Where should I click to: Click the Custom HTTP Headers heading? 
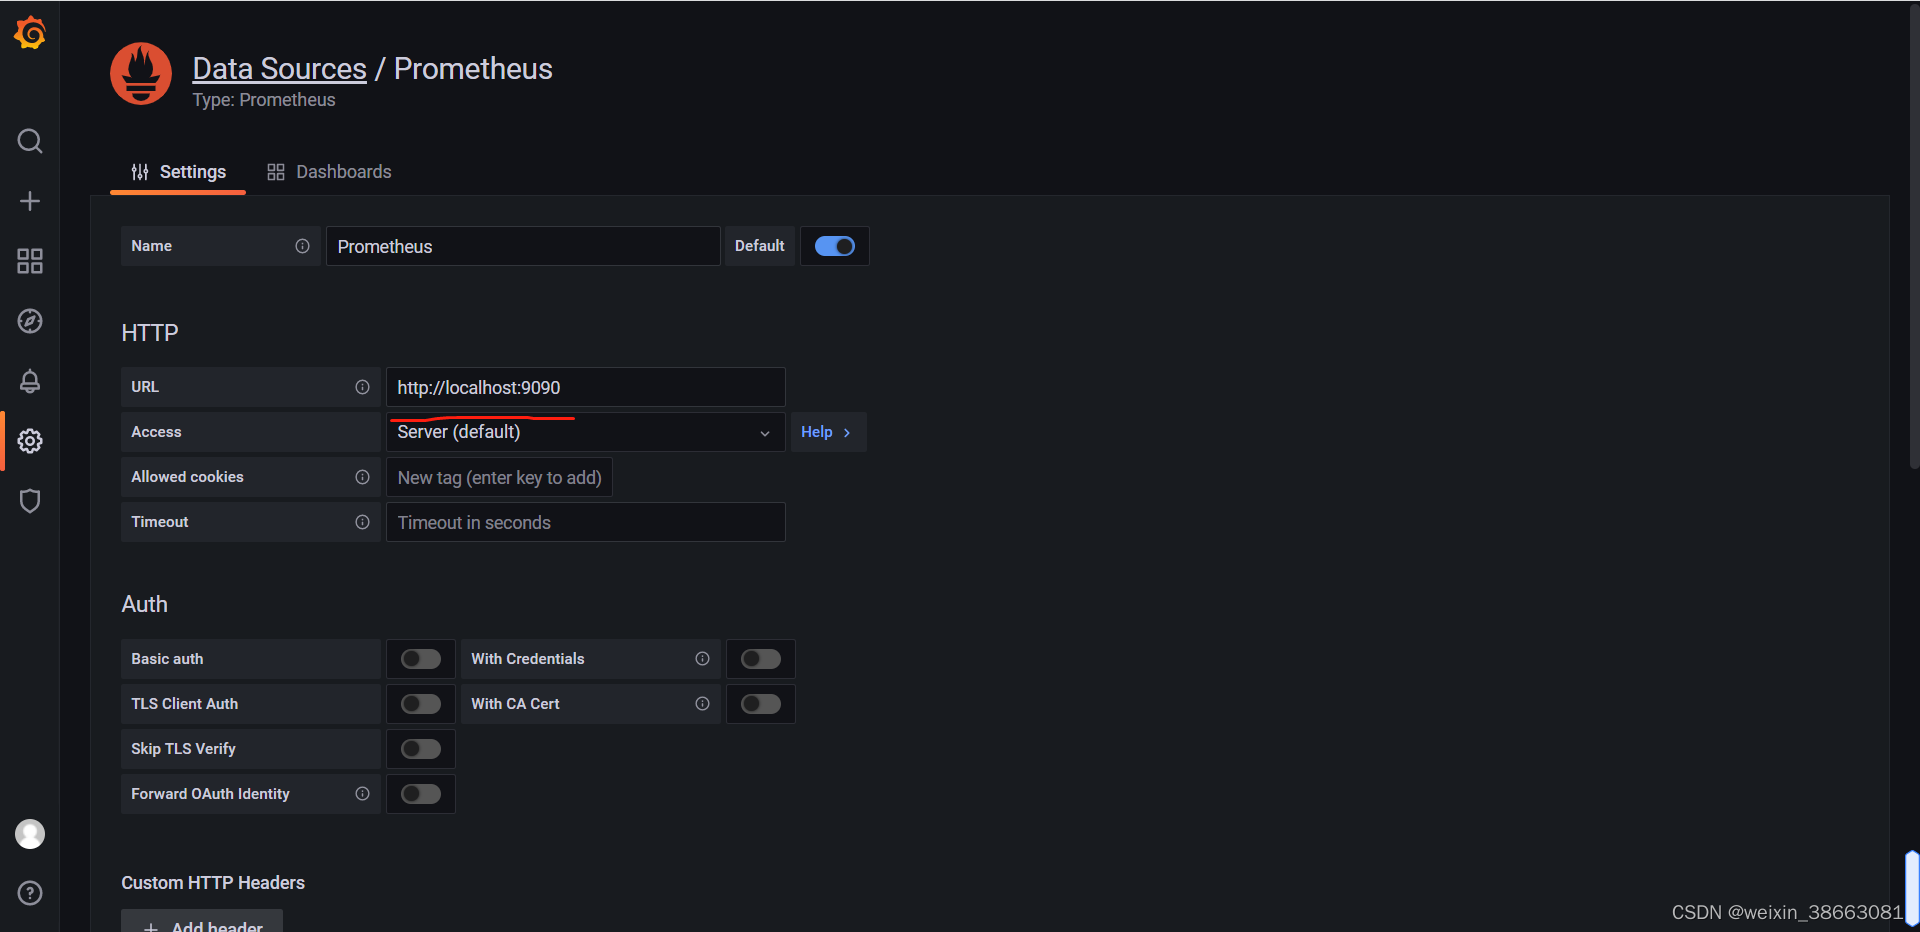pyautogui.click(x=213, y=883)
